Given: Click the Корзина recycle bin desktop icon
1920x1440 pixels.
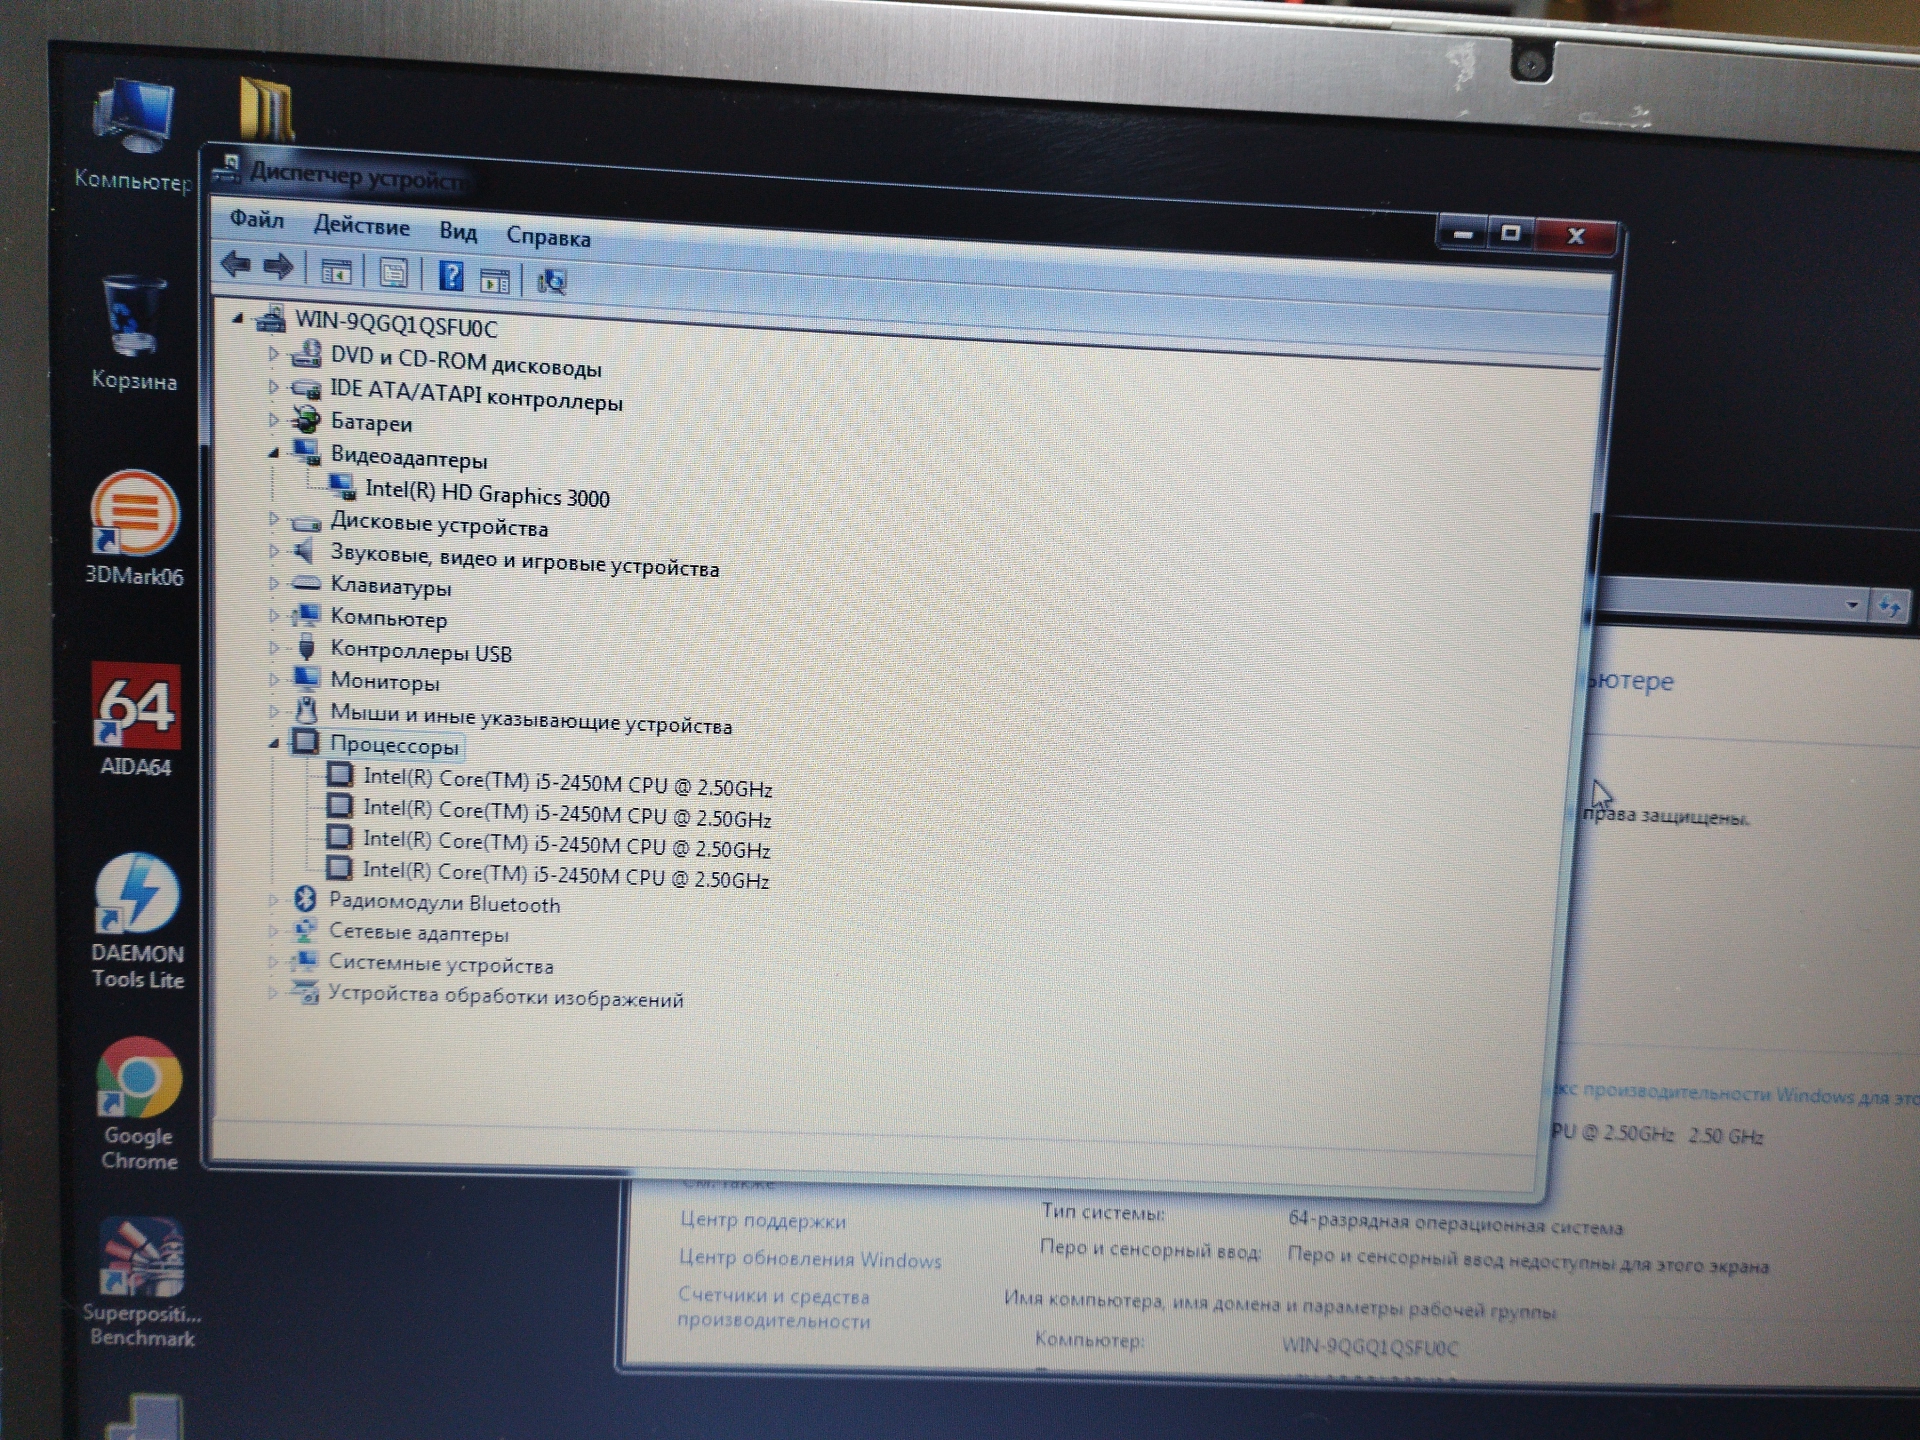Looking at the screenshot, I should [x=134, y=333].
